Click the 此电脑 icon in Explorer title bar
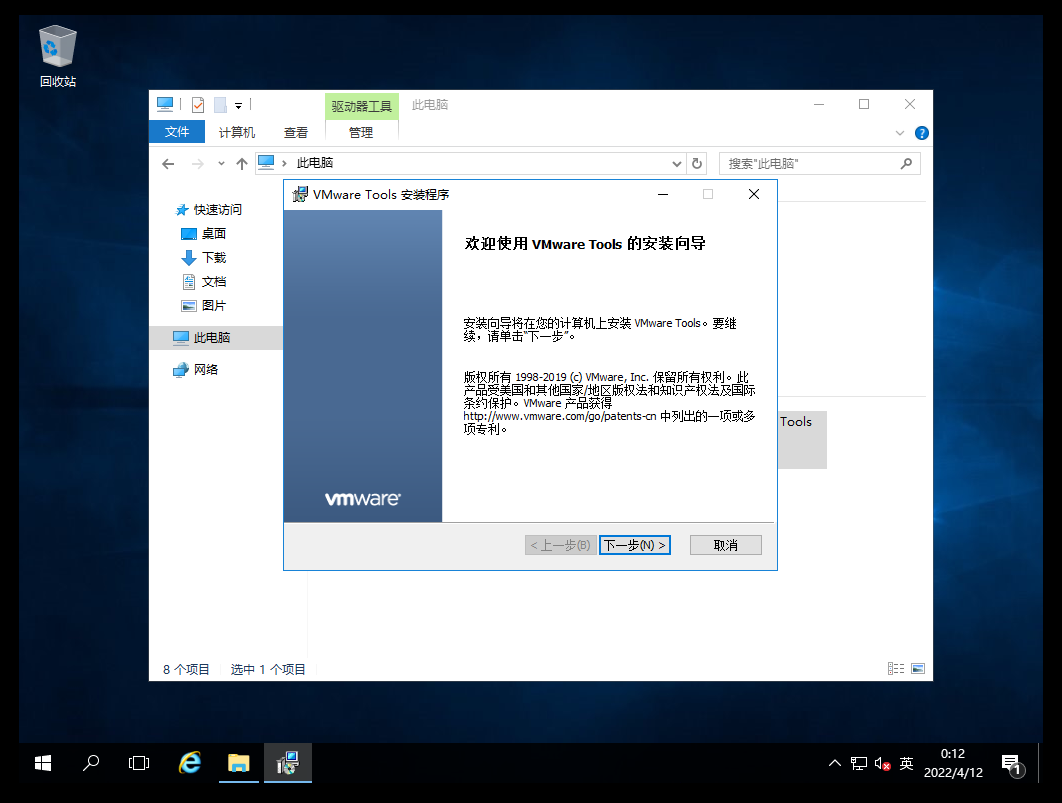The image size is (1062, 803). pos(165,104)
